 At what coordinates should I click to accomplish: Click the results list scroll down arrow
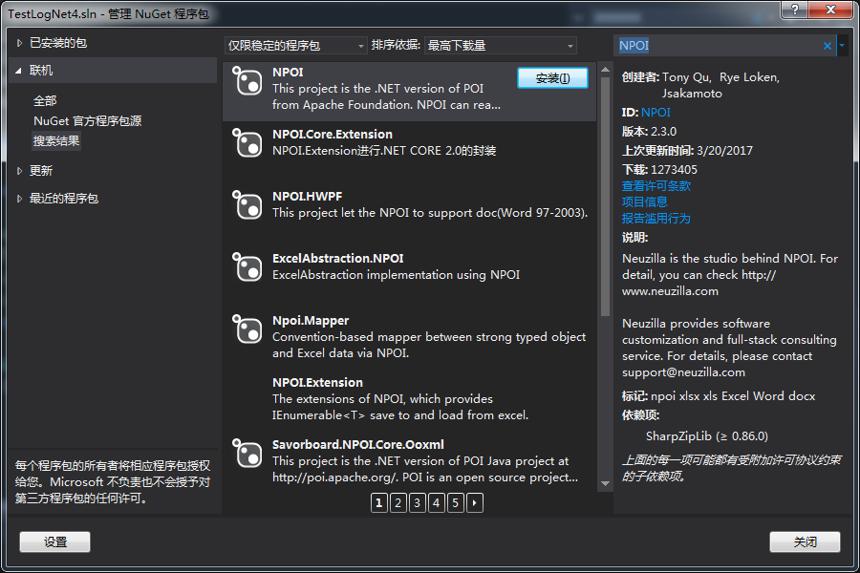(606, 484)
